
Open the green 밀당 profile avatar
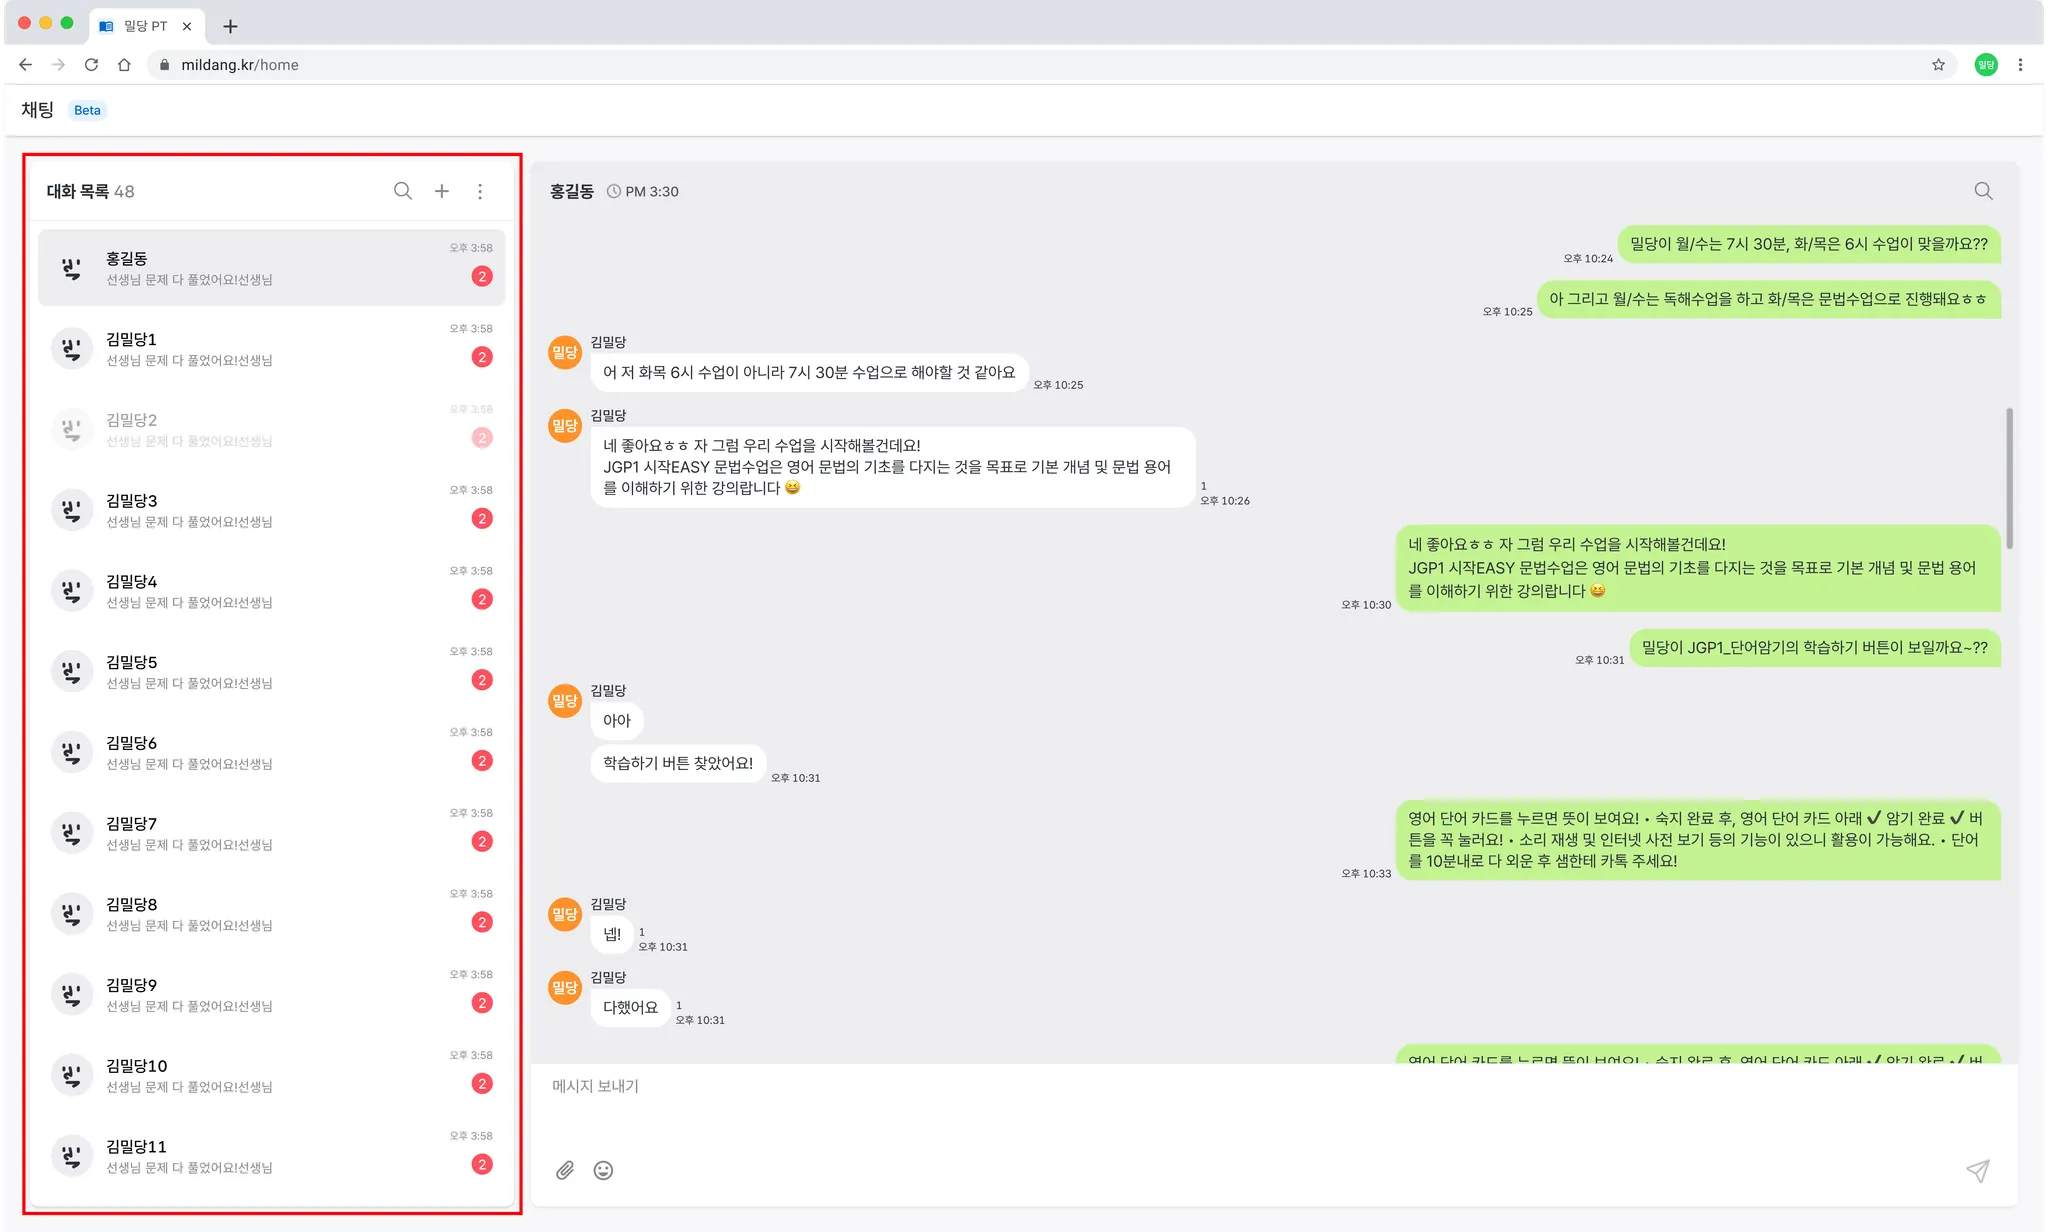tap(1986, 65)
